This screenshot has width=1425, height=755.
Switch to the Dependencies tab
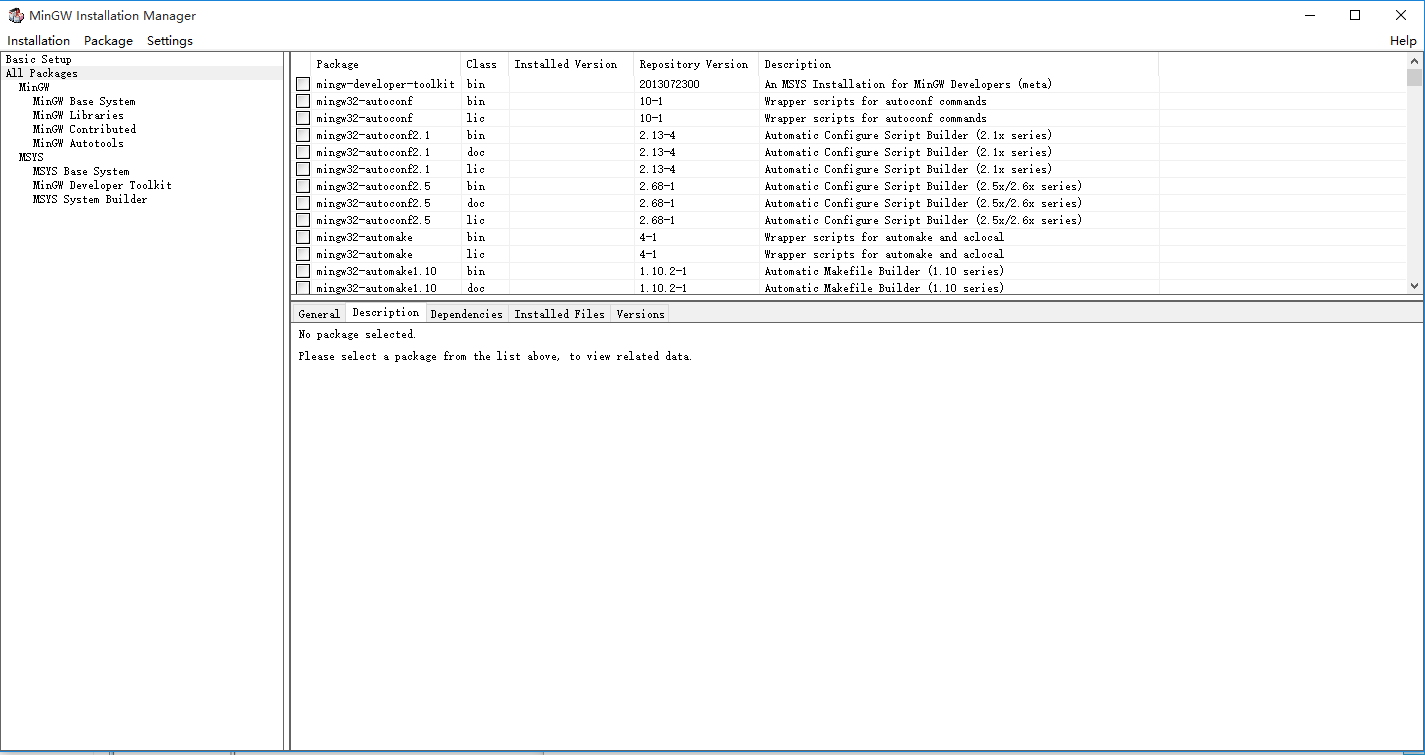coord(466,313)
